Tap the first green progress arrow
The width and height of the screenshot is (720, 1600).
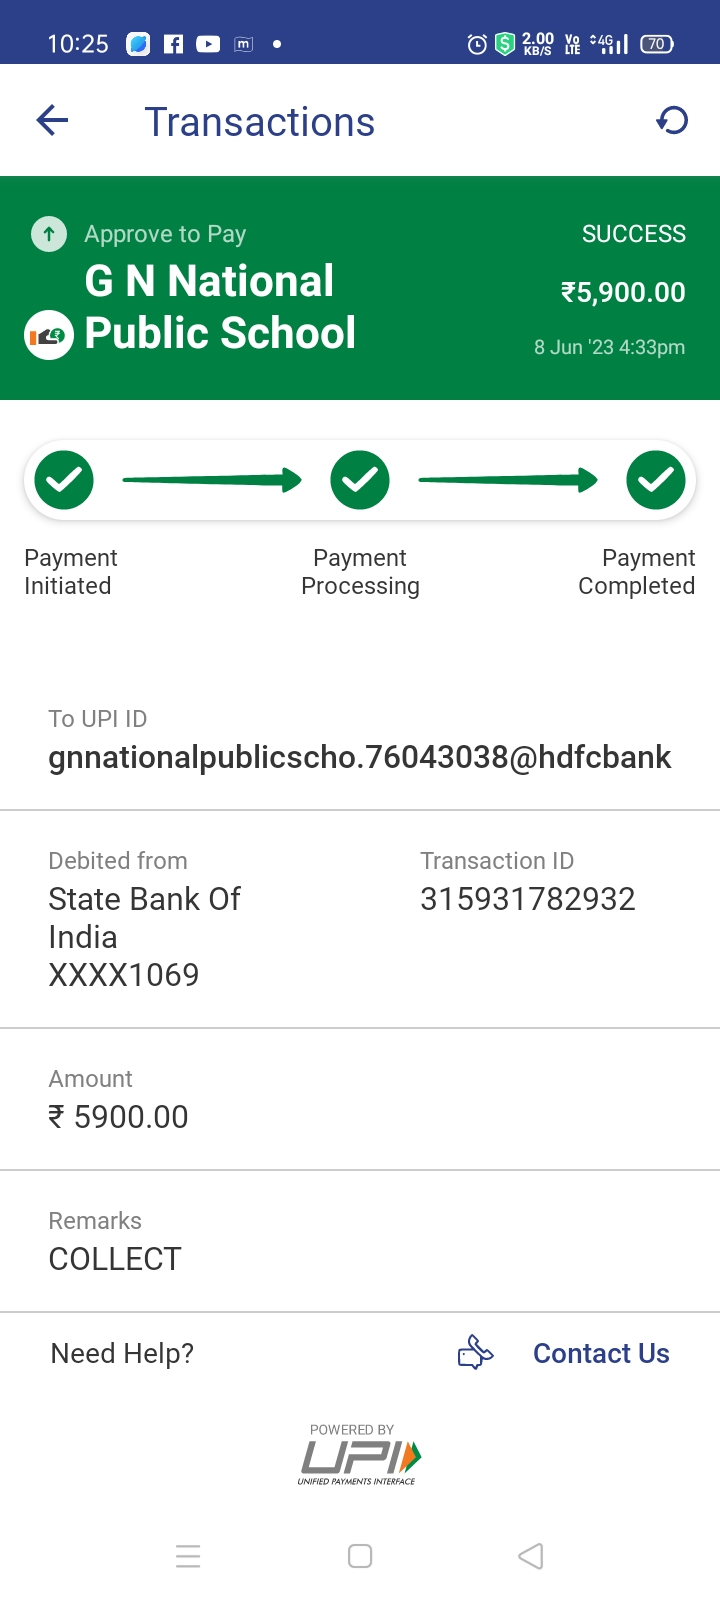[212, 481]
